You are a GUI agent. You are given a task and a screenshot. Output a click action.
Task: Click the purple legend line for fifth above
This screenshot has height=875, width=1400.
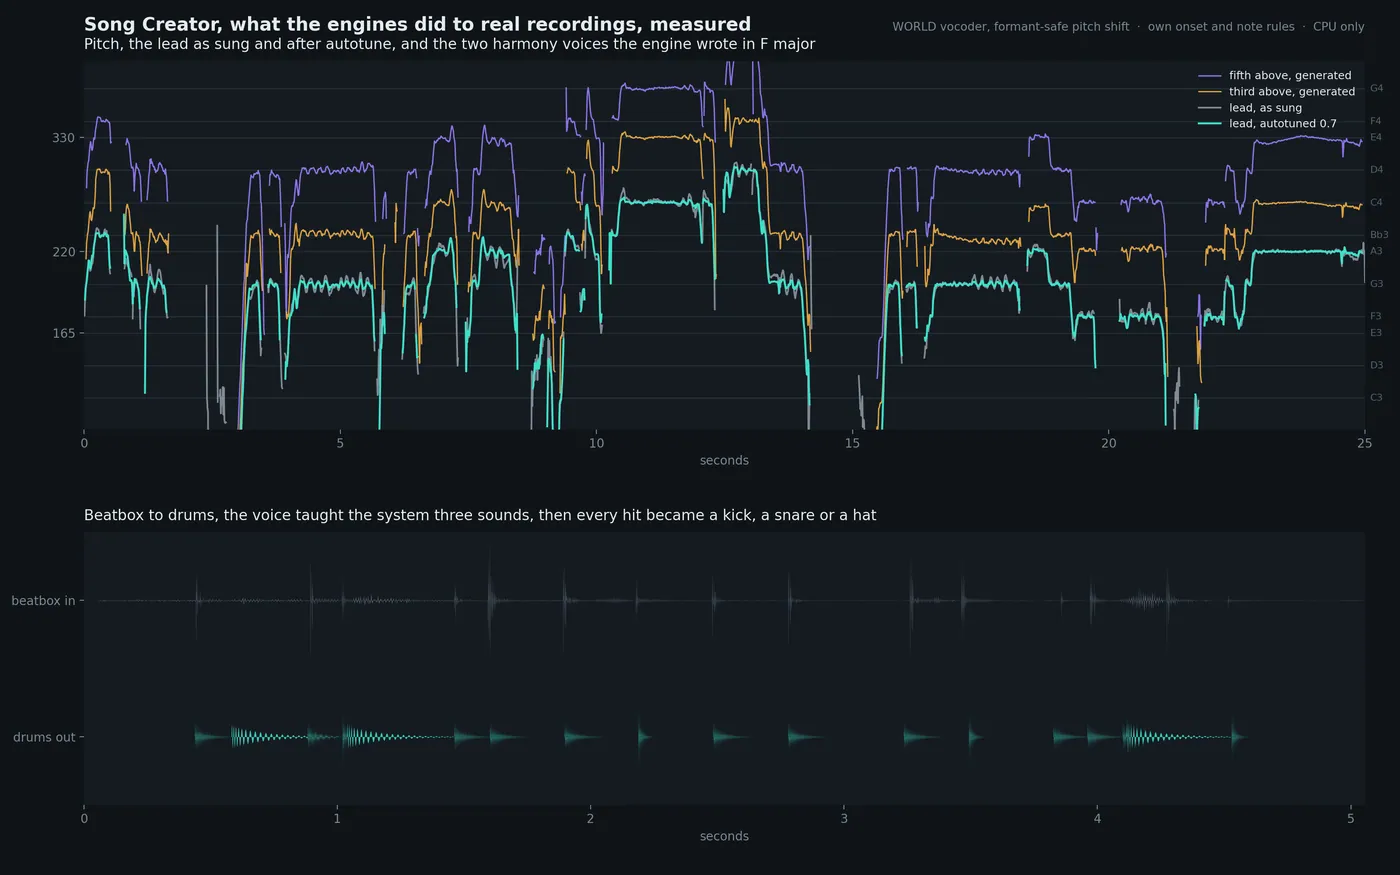1210,76
